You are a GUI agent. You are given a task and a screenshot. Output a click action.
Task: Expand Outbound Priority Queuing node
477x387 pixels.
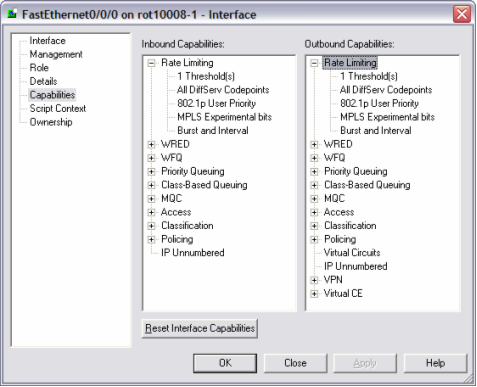coord(314,172)
